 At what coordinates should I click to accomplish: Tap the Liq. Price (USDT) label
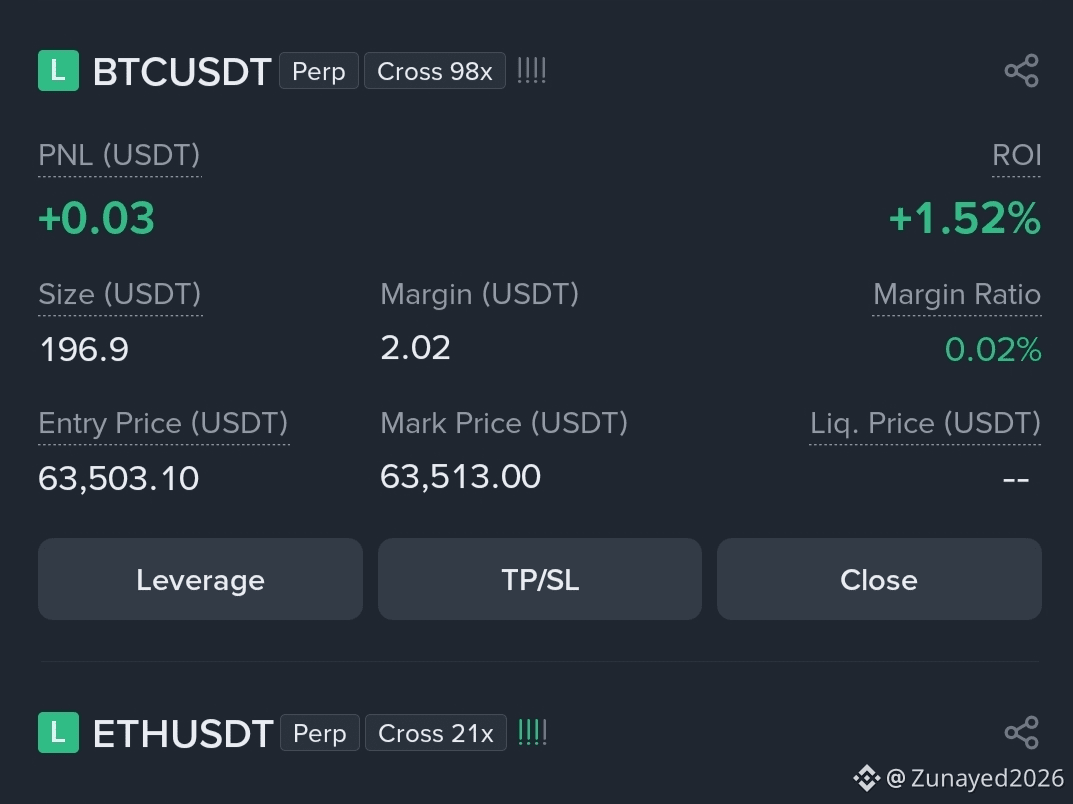[x=925, y=424]
